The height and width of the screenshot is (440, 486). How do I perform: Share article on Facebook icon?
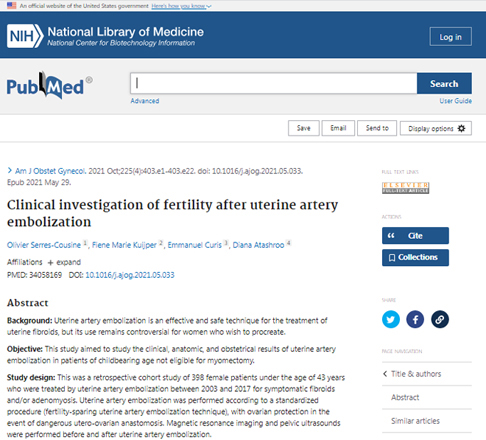[x=415, y=319]
